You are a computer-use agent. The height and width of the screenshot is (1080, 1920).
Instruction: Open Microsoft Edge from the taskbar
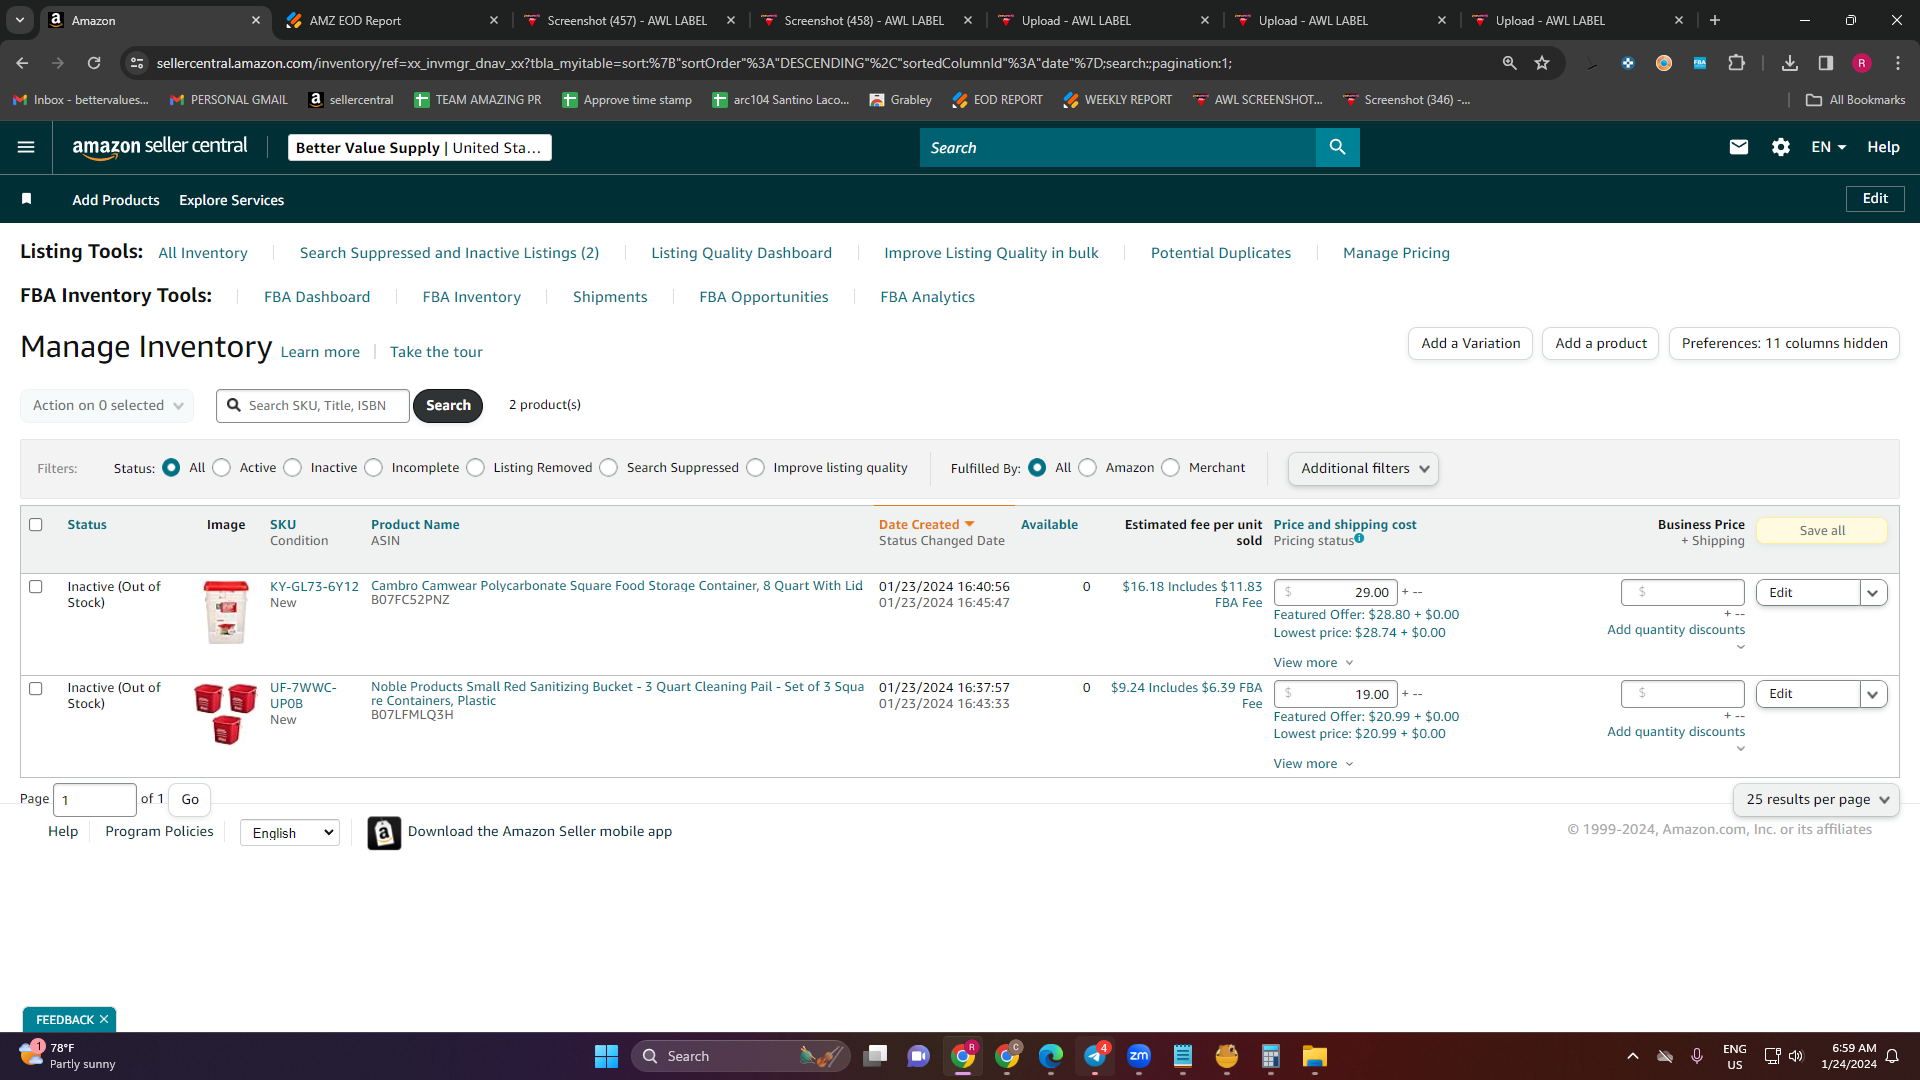pos(1051,1056)
